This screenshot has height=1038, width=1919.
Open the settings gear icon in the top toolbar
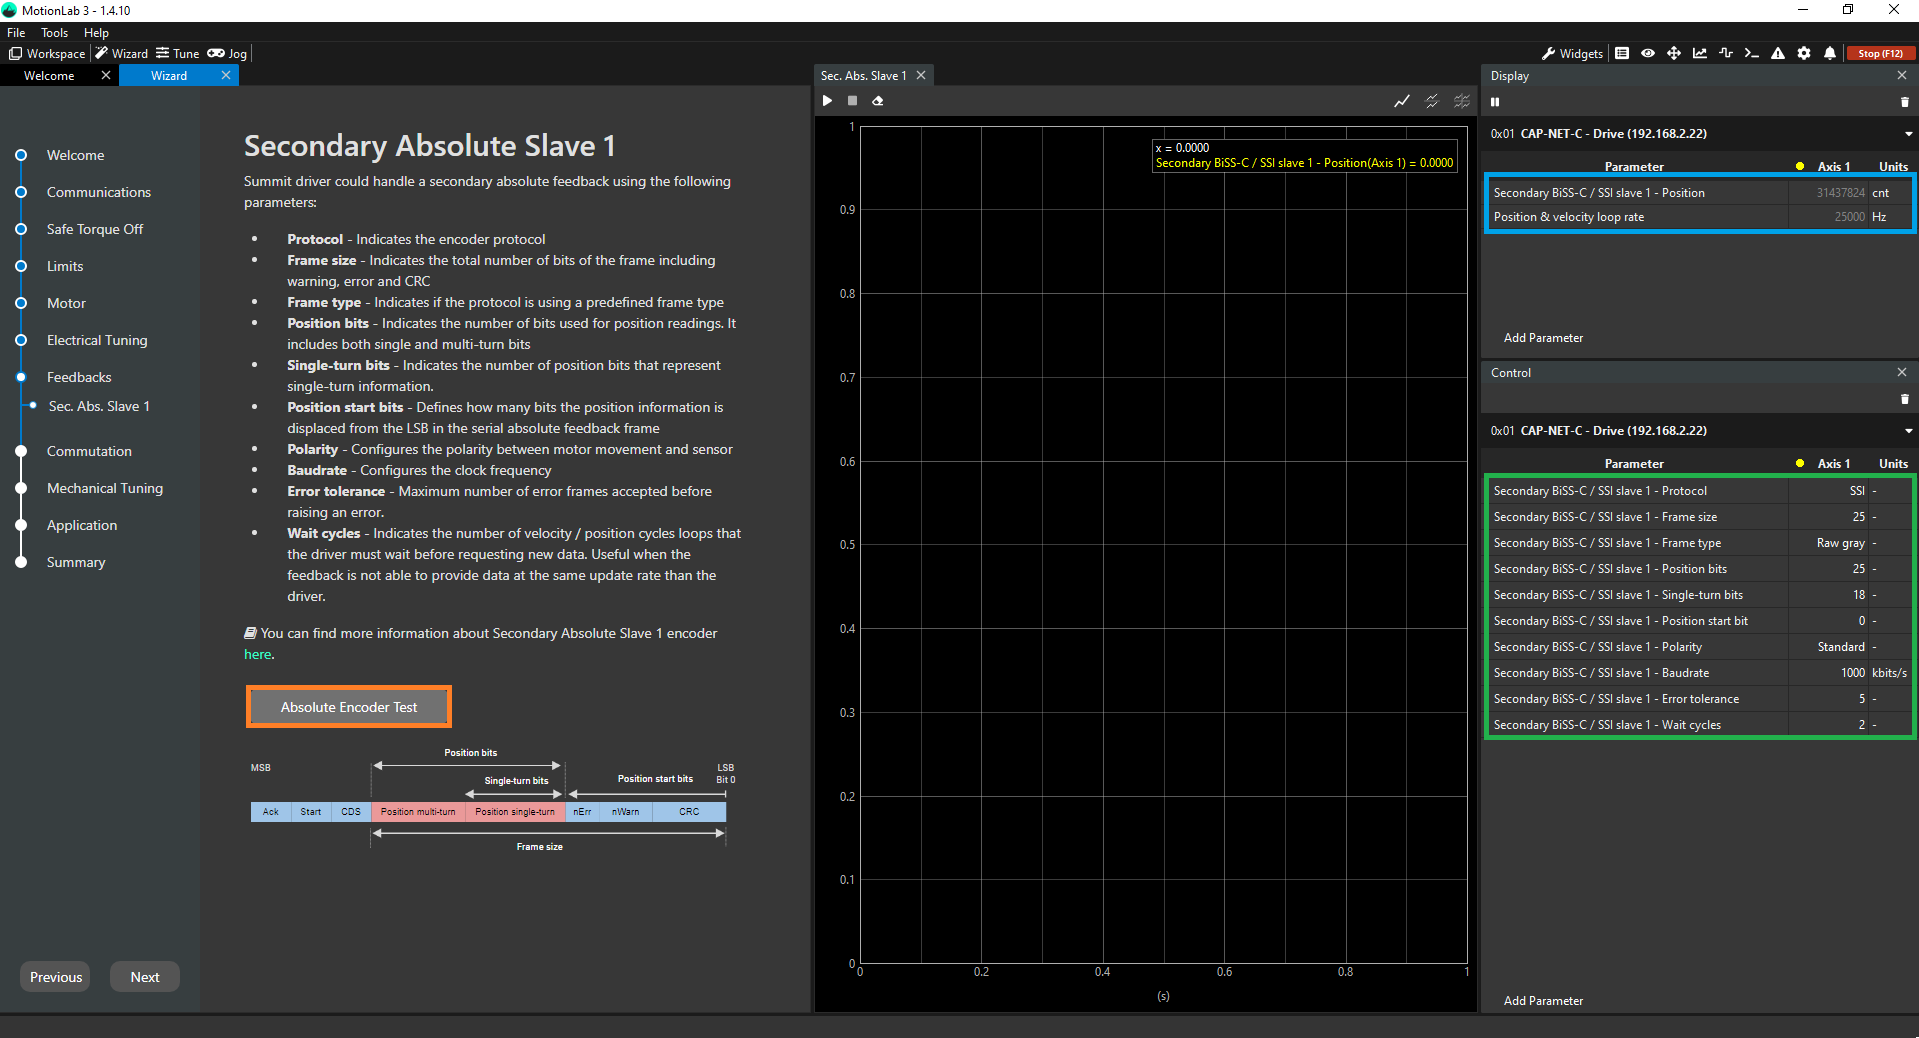pos(1804,54)
